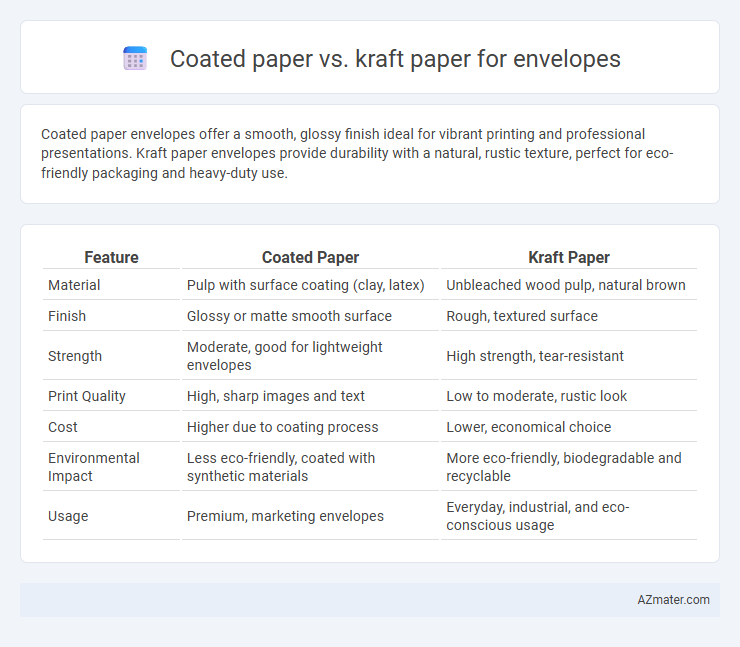
Task: Click the 'Kraft Paper' column header
Action: point(569,257)
